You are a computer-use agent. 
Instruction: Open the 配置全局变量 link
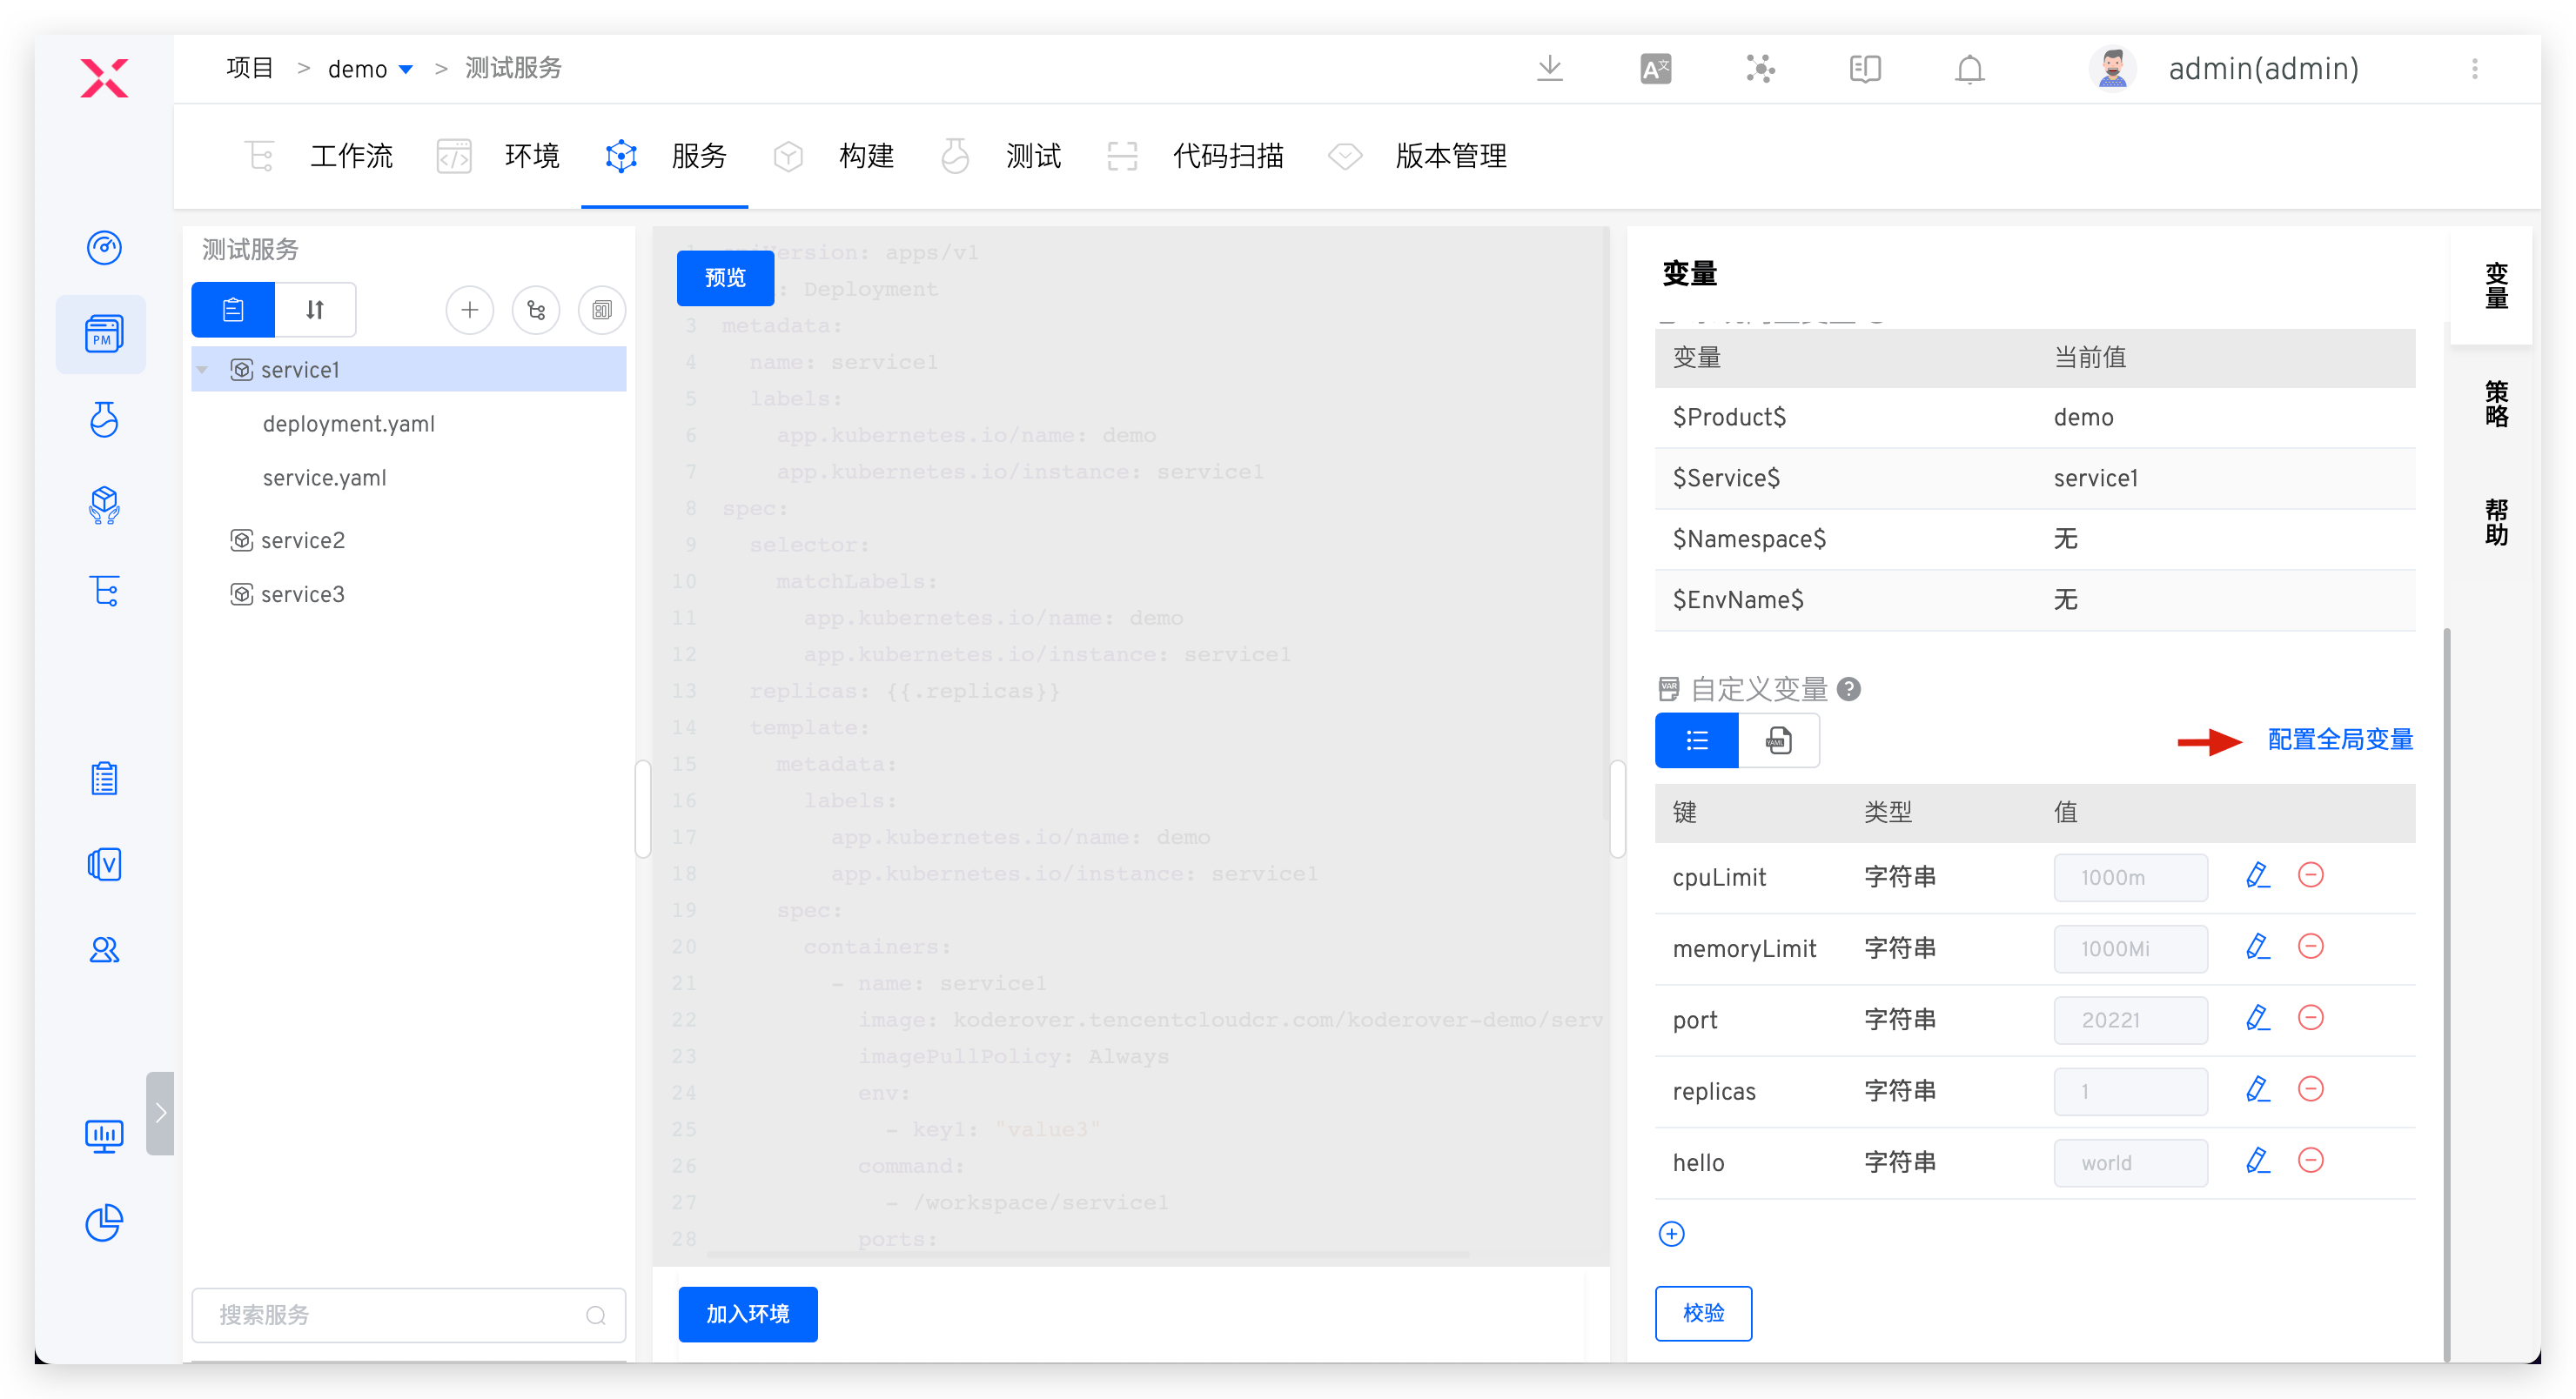tap(2339, 740)
